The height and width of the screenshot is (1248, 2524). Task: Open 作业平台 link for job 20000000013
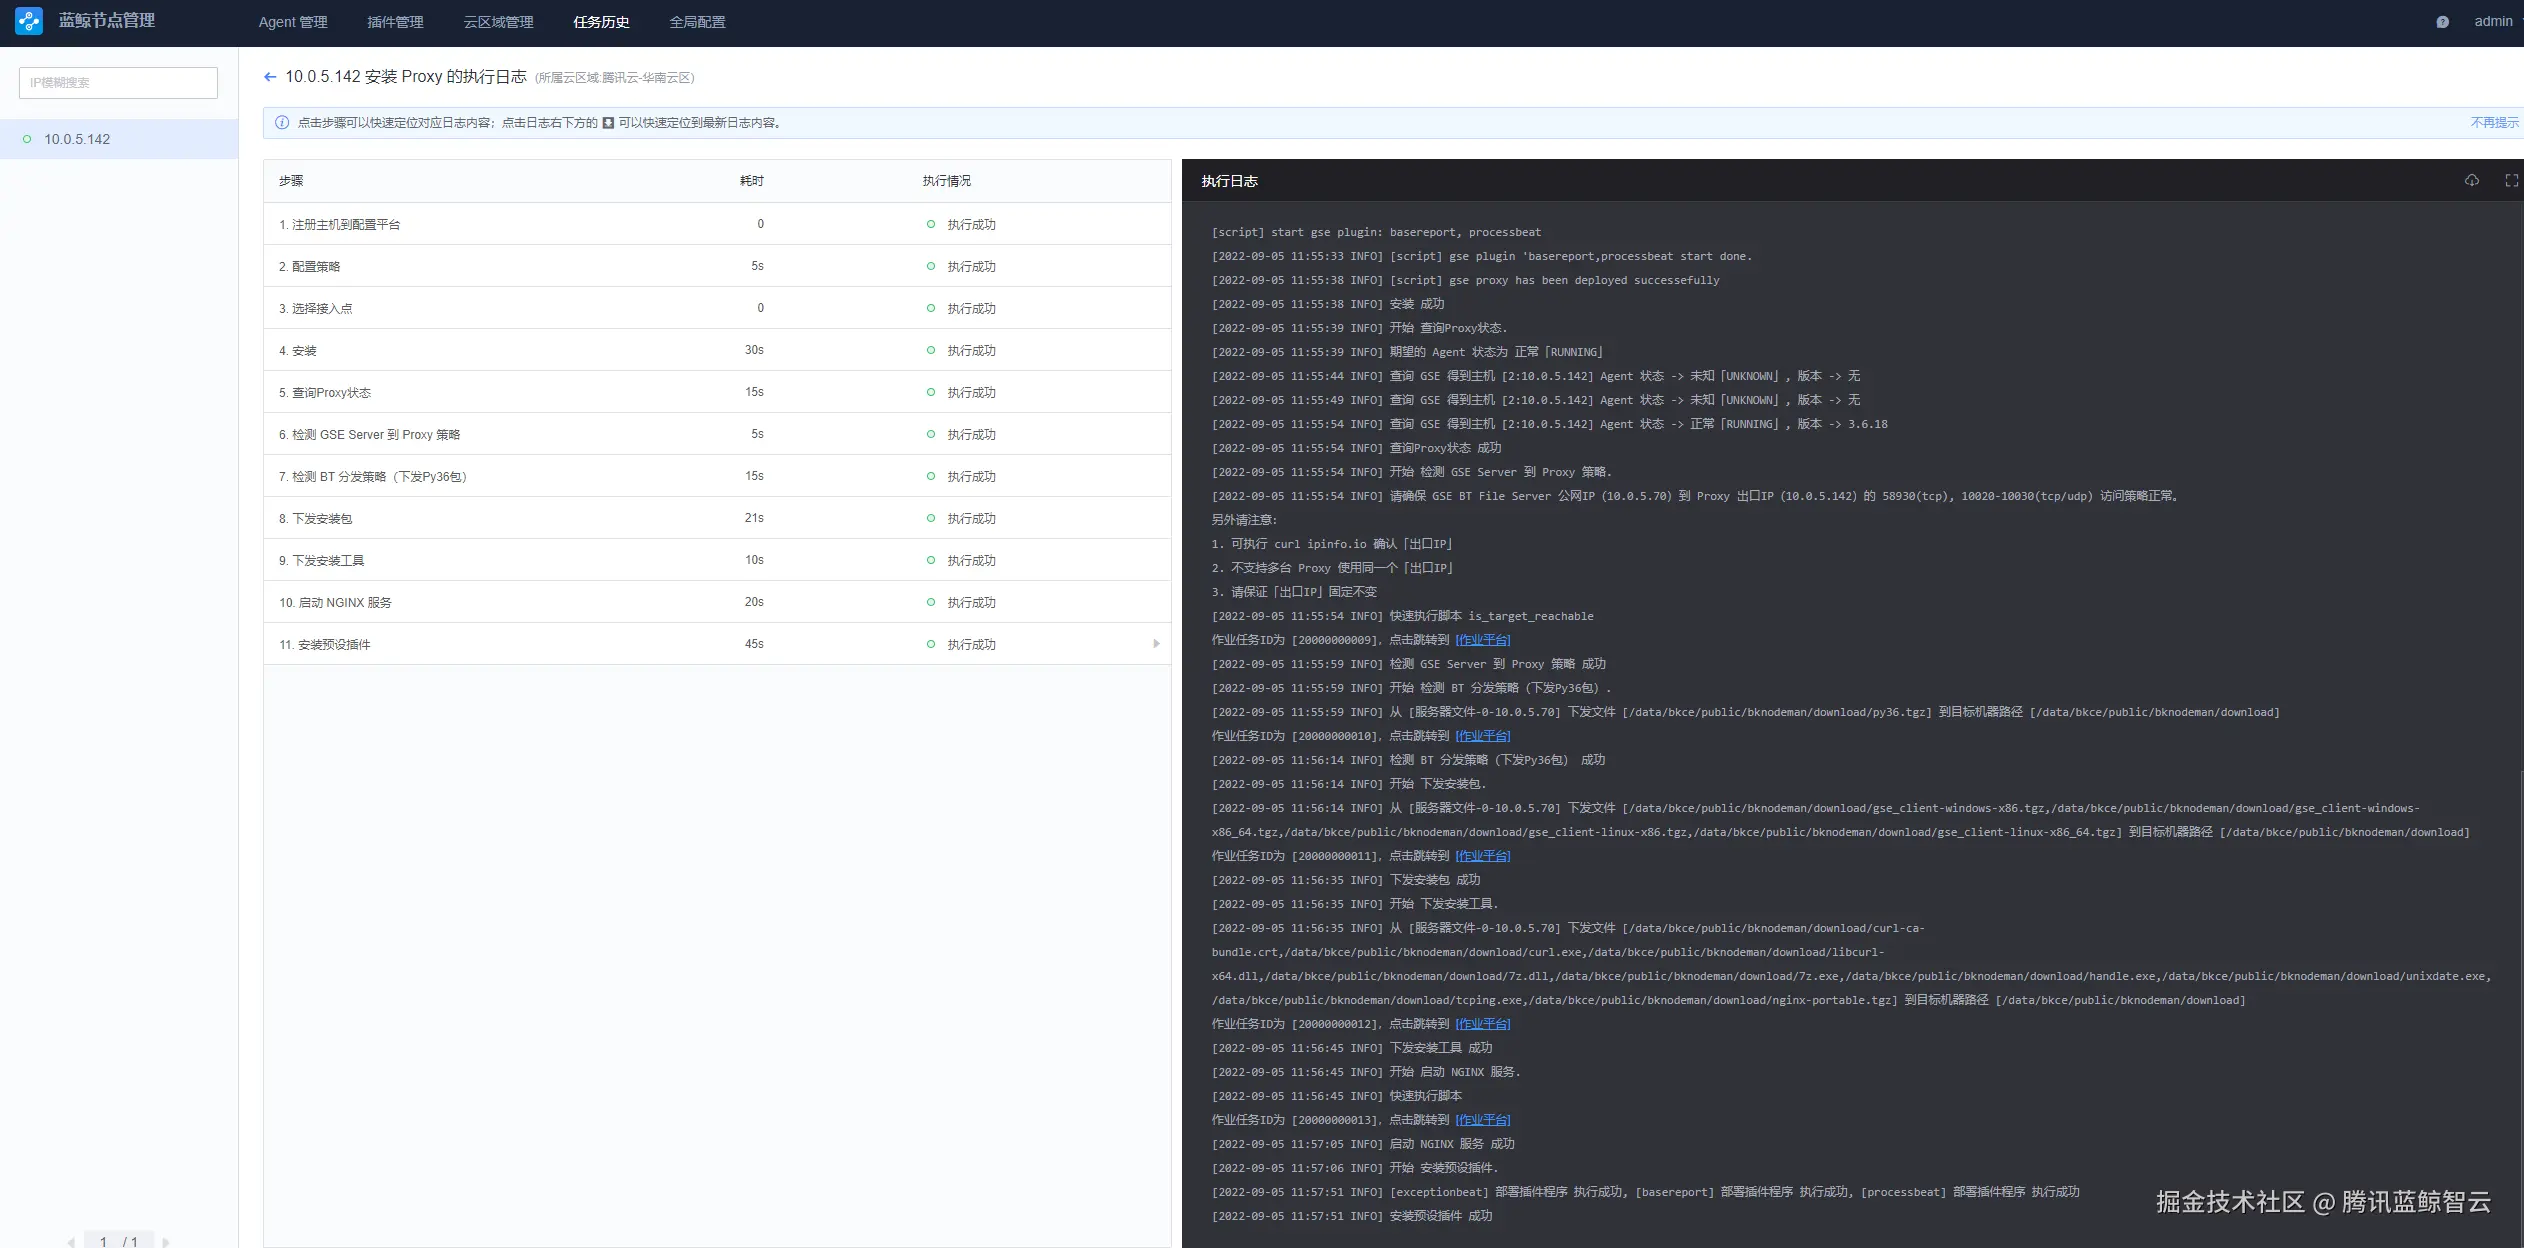pyautogui.click(x=1482, y=1120)
